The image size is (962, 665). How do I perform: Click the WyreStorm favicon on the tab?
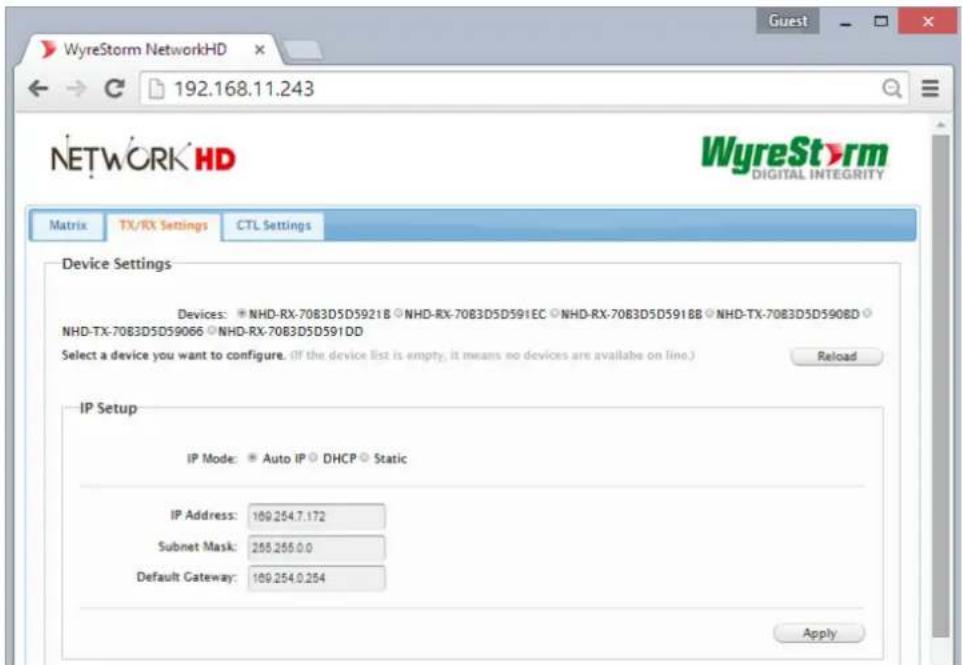point(48,49)
